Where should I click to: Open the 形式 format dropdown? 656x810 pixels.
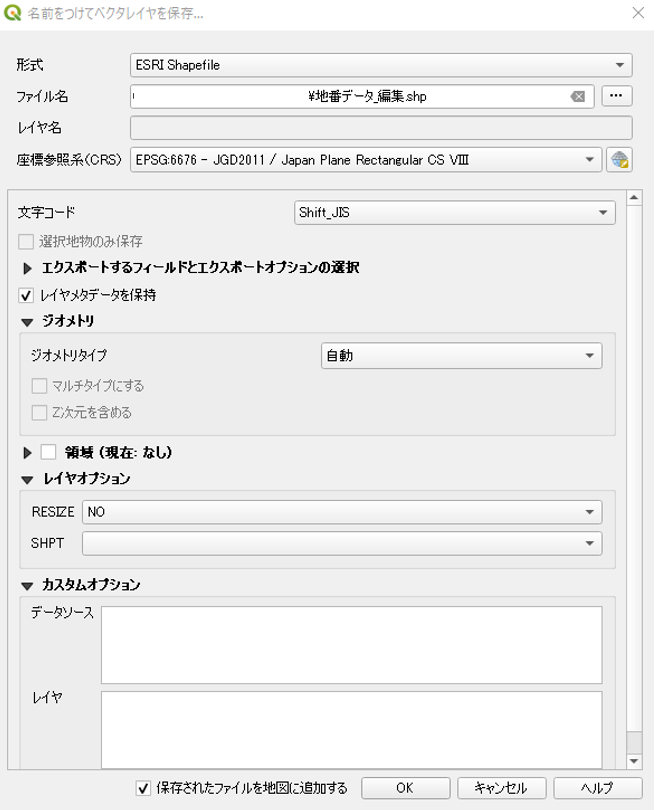click(381, 65)
